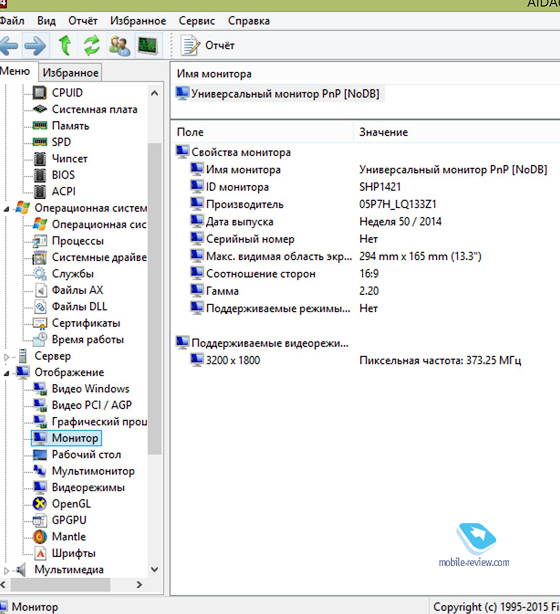Viewport: 560px width, 614px height.
Task: Go up one level with the green arrow
Action: (x=65, y=45)
